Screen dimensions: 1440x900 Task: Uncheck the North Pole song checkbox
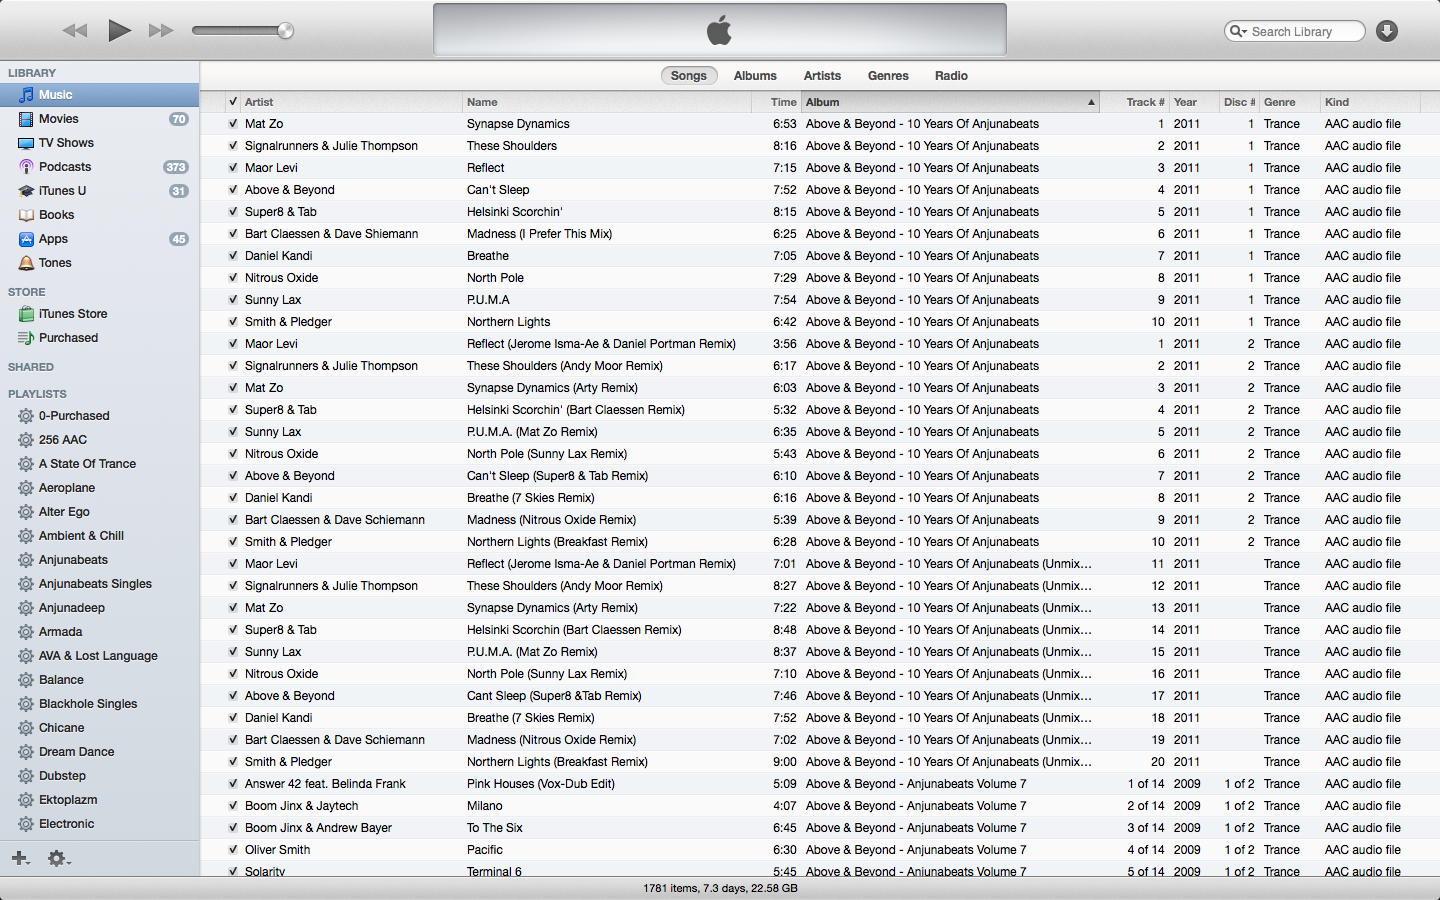[x=233, y=278]
